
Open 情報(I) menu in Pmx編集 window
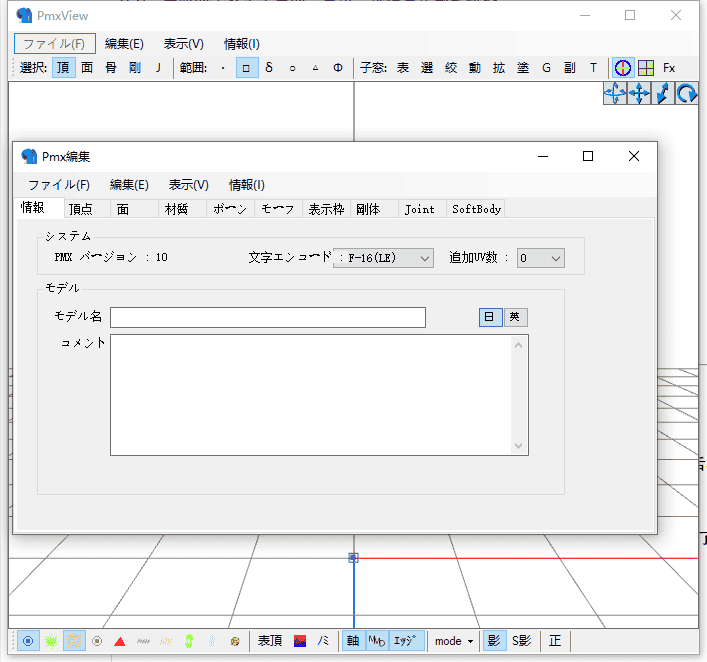coord(247,185)
